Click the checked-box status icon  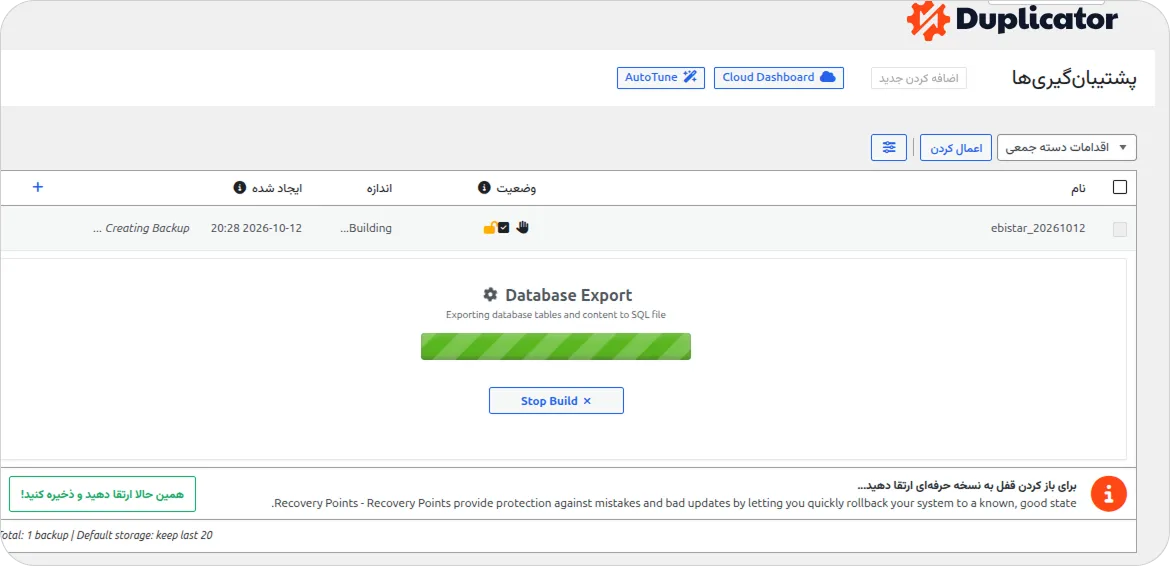[504, 227]
